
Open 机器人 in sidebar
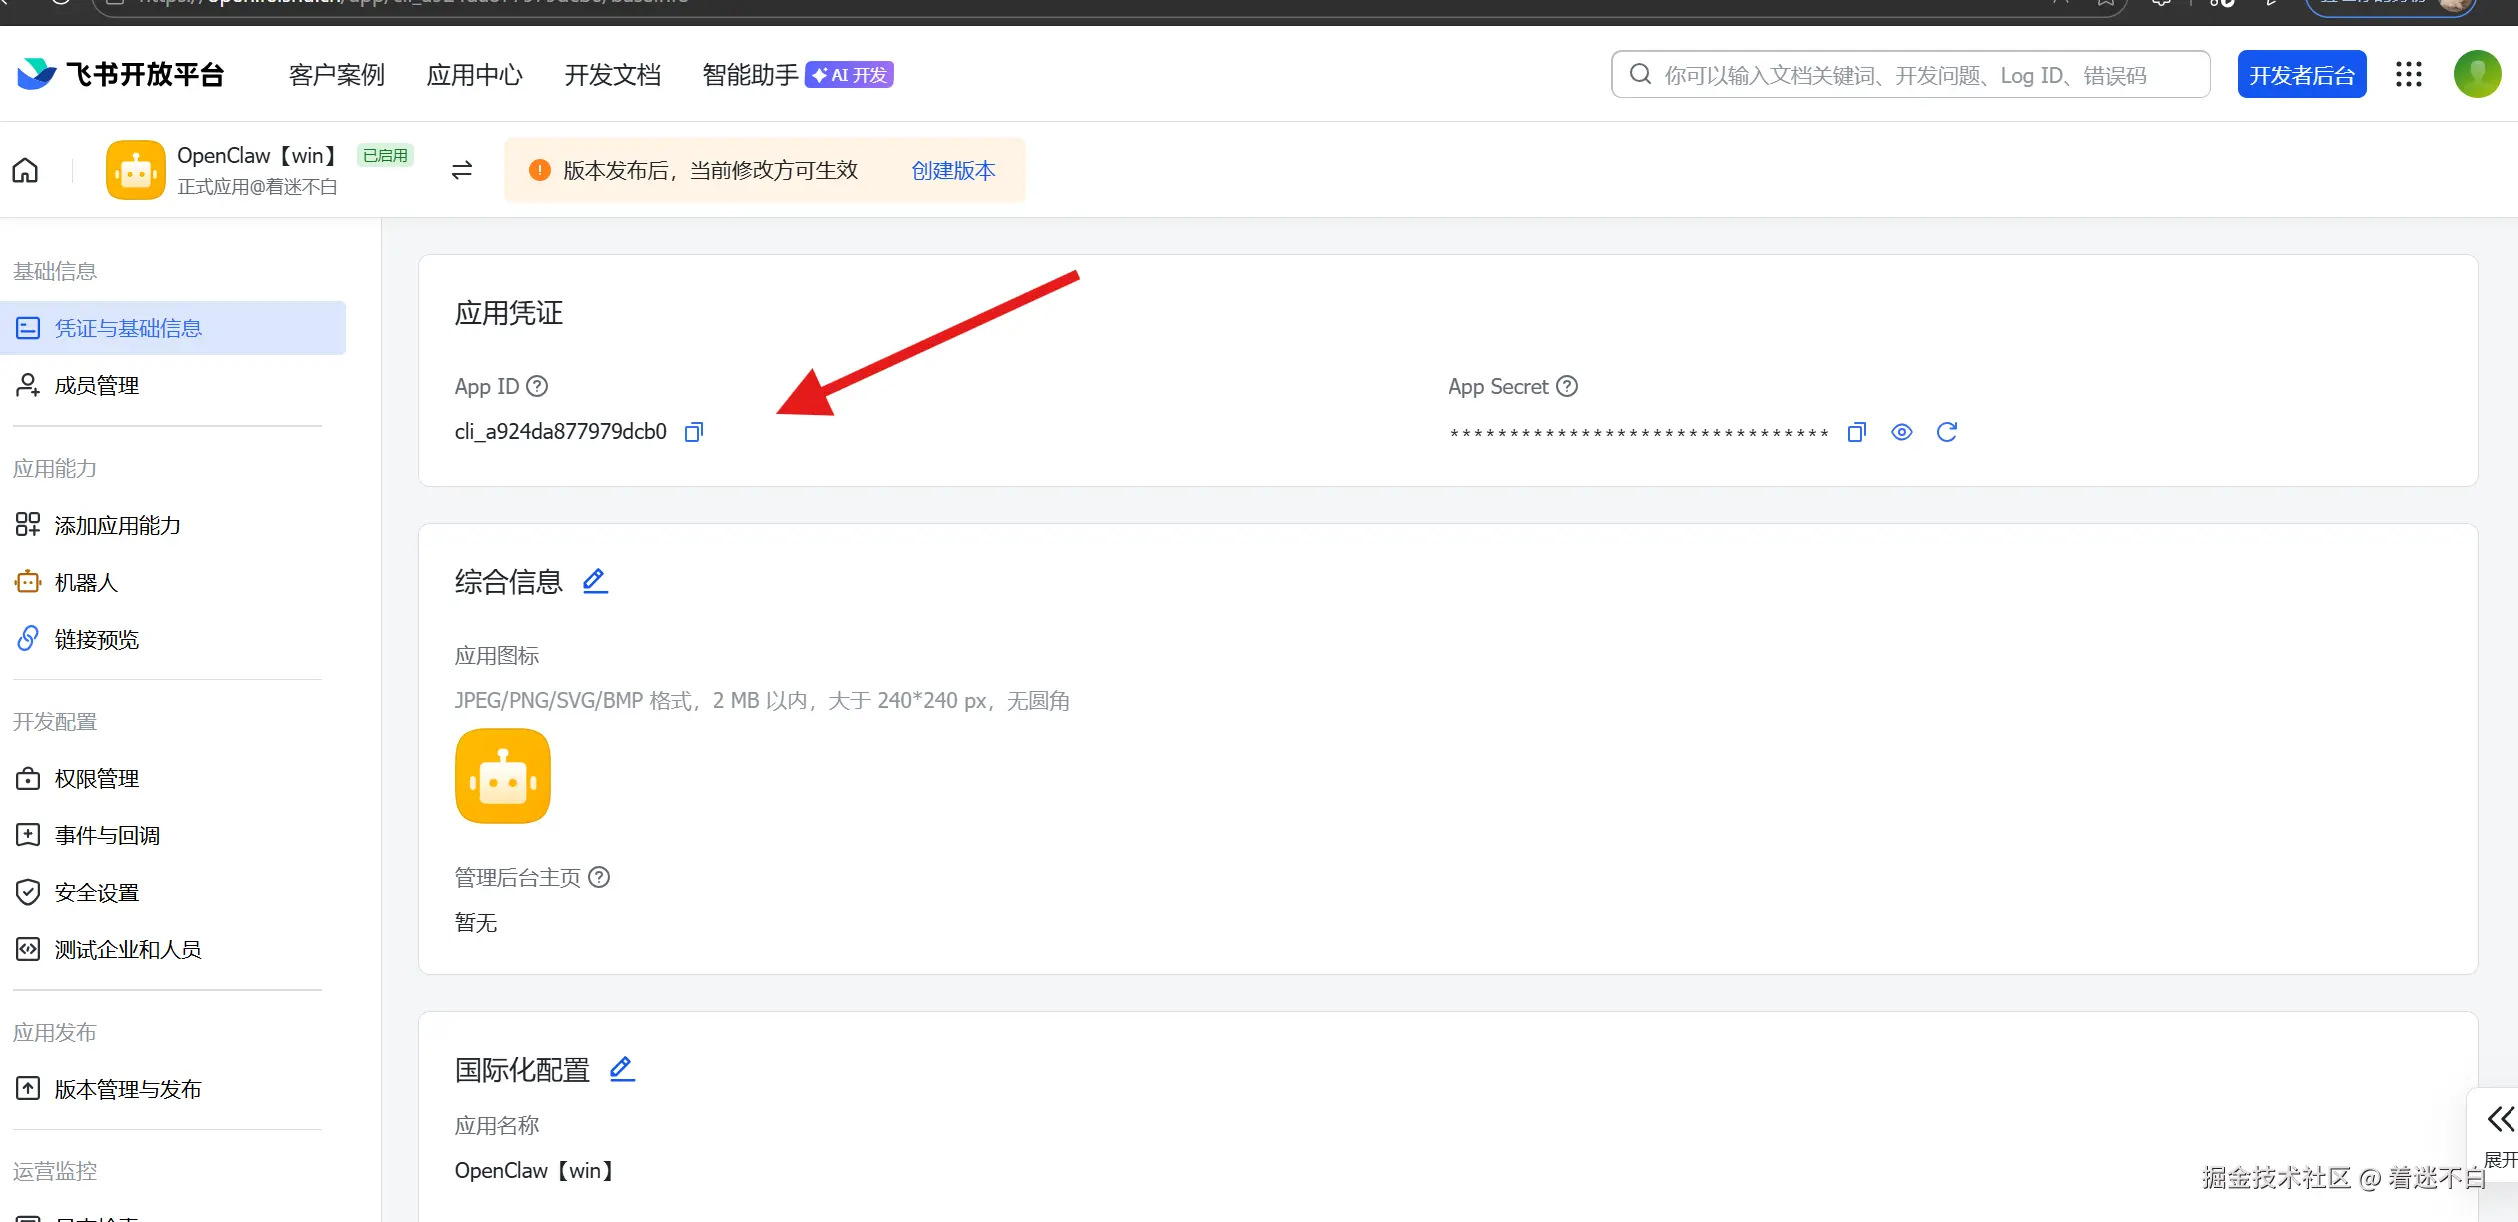pos(86,582)
